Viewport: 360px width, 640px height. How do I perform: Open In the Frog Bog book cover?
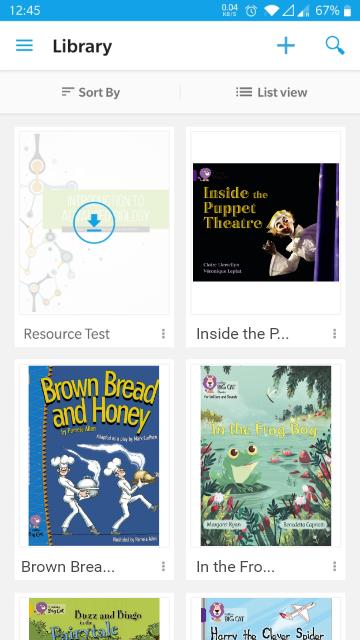coord(266,456)
